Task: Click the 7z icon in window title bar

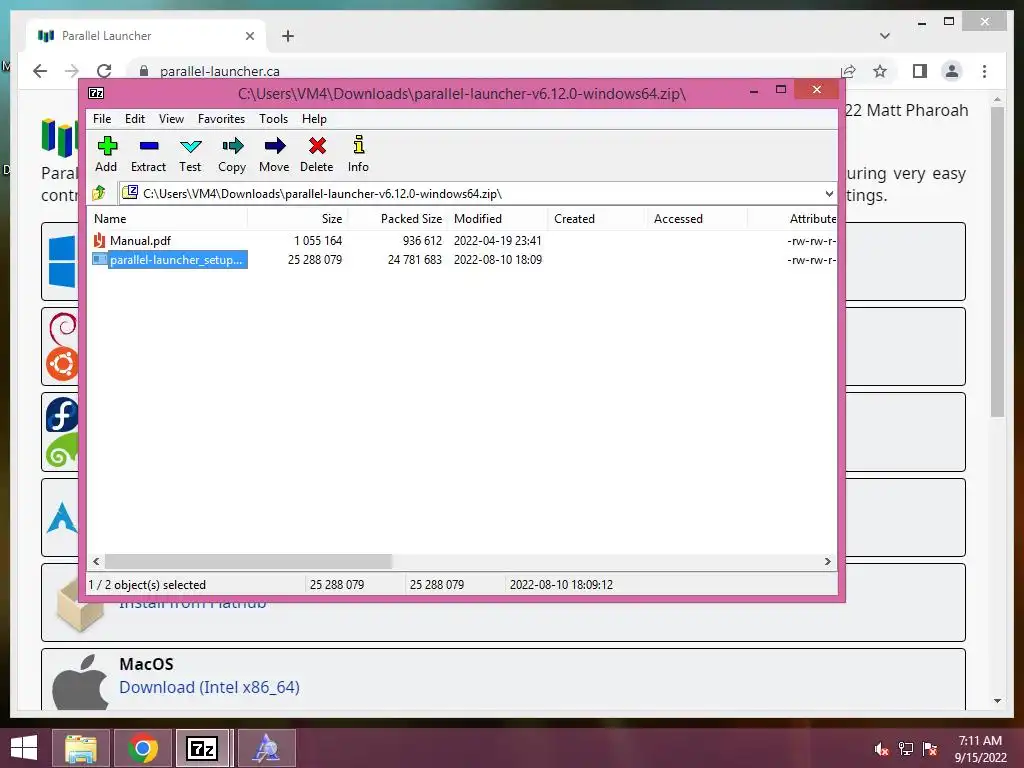Action: click(x=96, y=93)
